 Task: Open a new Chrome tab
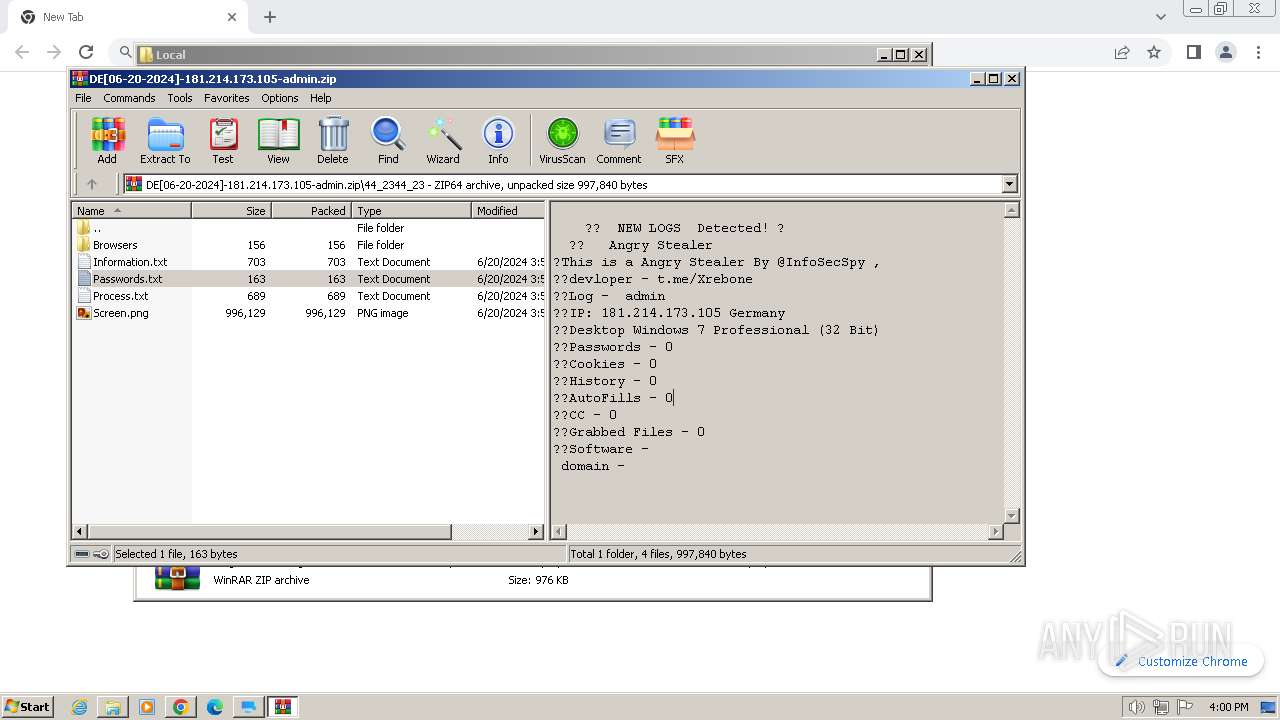270,17
